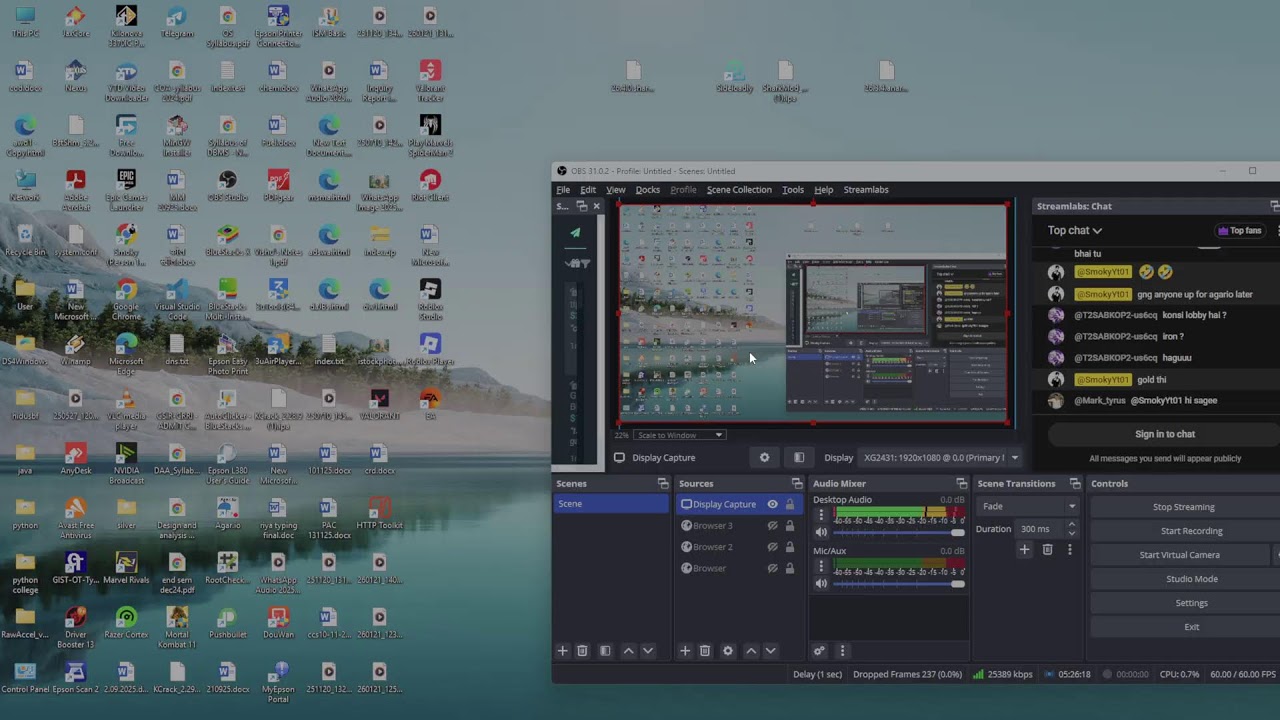Screen dimensions: 1280x720
Task: Mute the Mic/Aux channel
Action: tap(822, 584)
